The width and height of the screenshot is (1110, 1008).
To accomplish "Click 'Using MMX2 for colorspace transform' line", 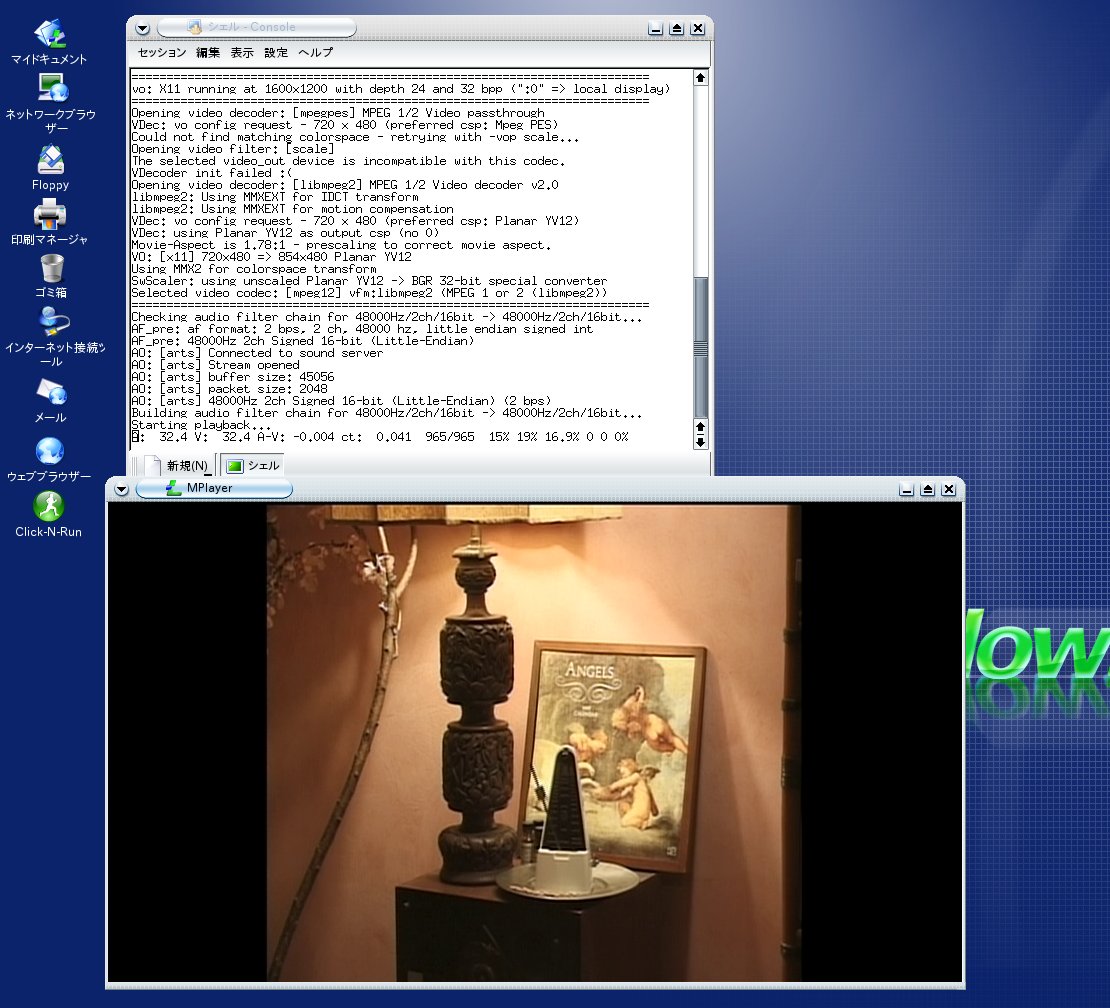I will 254,270.
